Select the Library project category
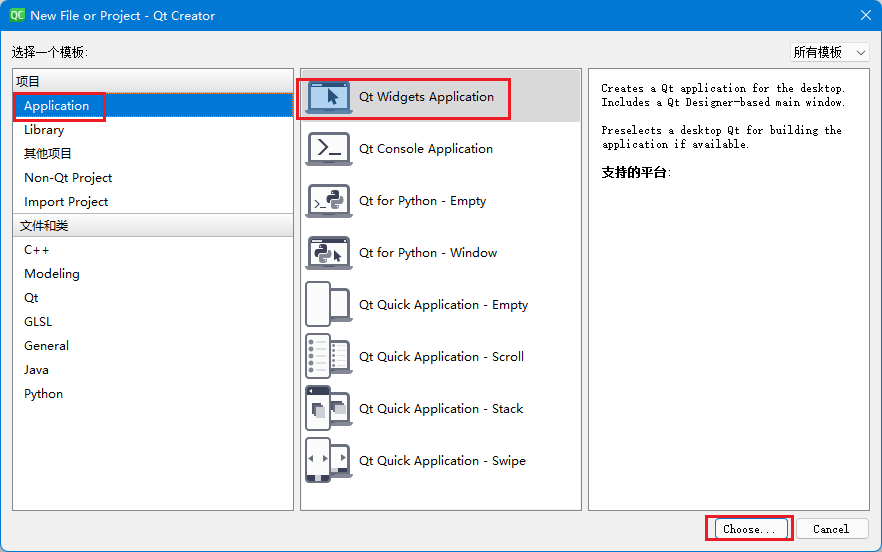 [x=153, y=130]
